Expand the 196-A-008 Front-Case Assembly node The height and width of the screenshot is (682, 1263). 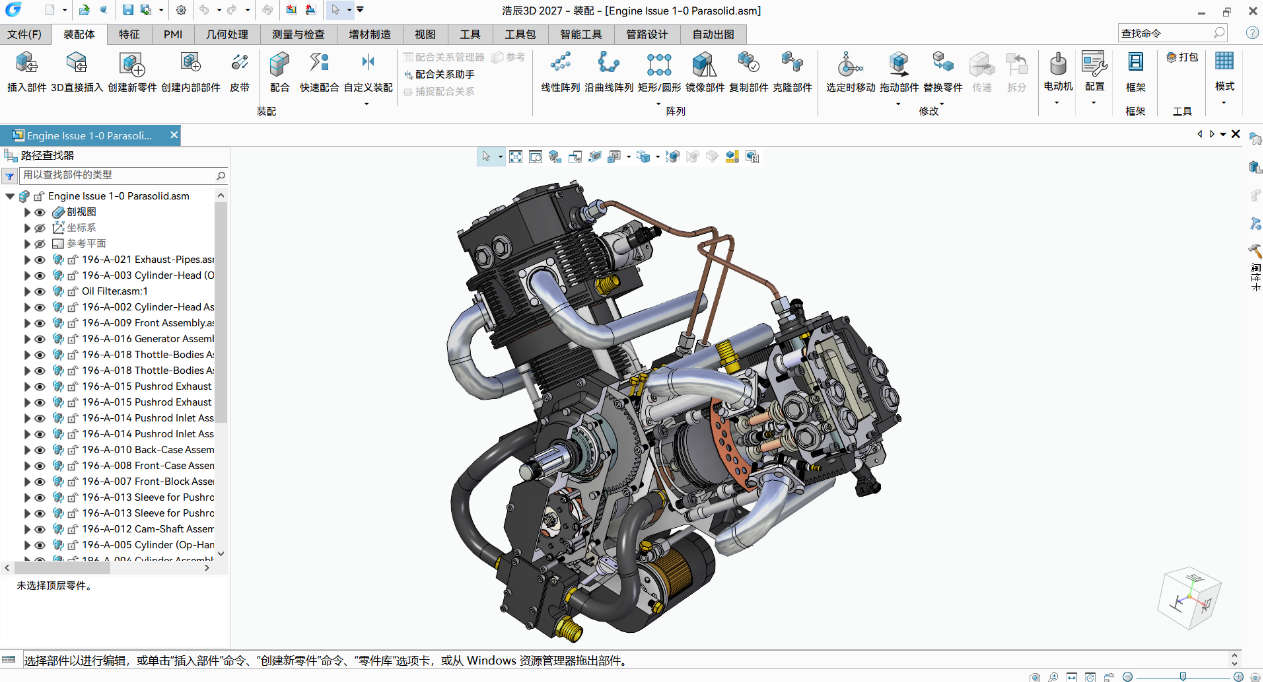28,466
